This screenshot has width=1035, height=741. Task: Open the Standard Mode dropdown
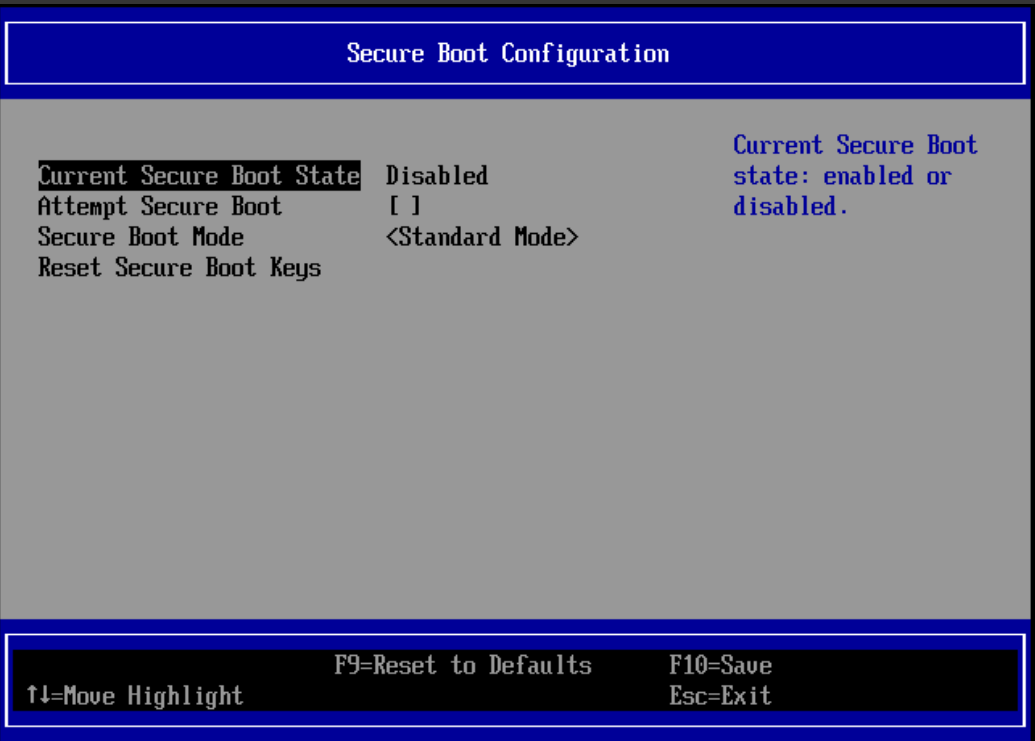(482, 238)
